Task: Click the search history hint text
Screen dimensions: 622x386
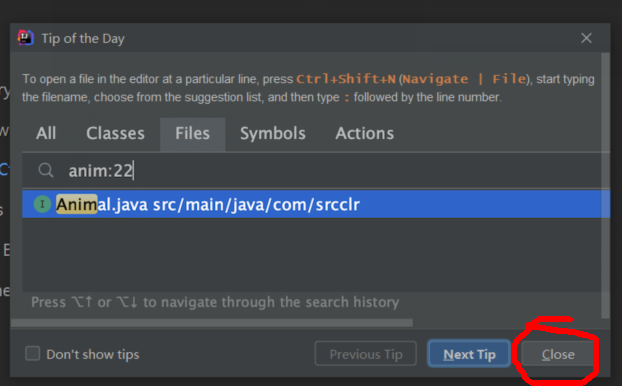Action: 215,302
